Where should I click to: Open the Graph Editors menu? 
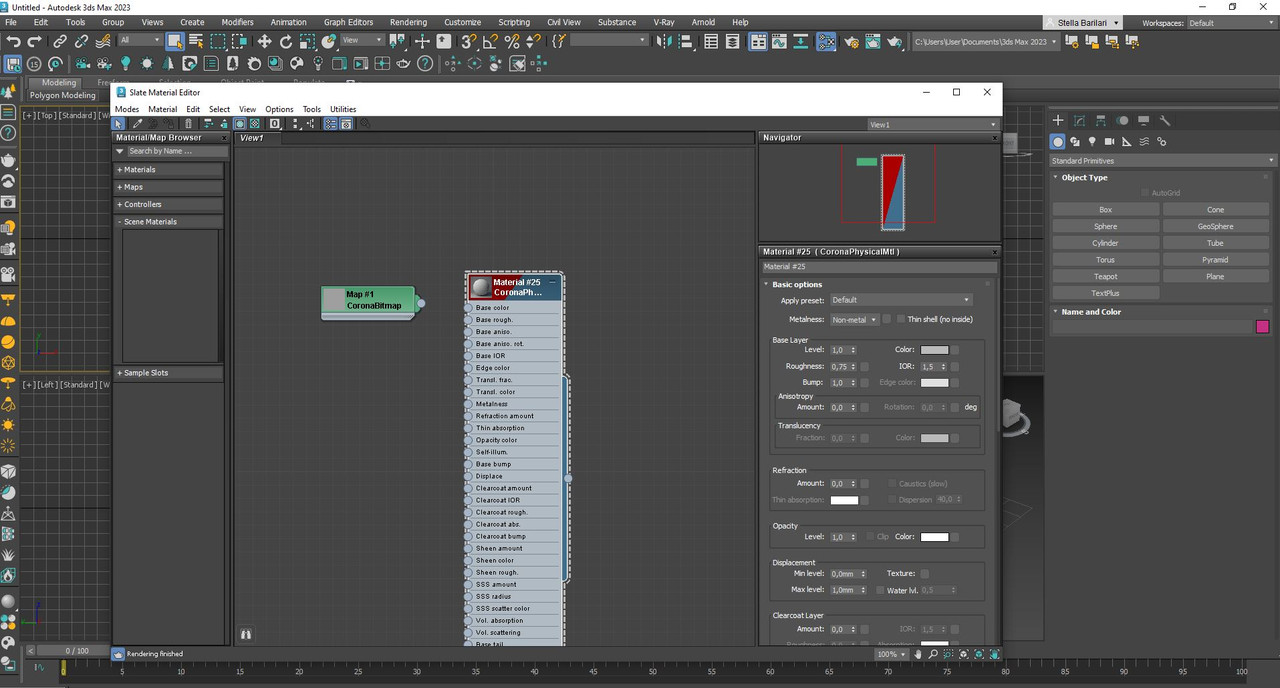(348, 22)
